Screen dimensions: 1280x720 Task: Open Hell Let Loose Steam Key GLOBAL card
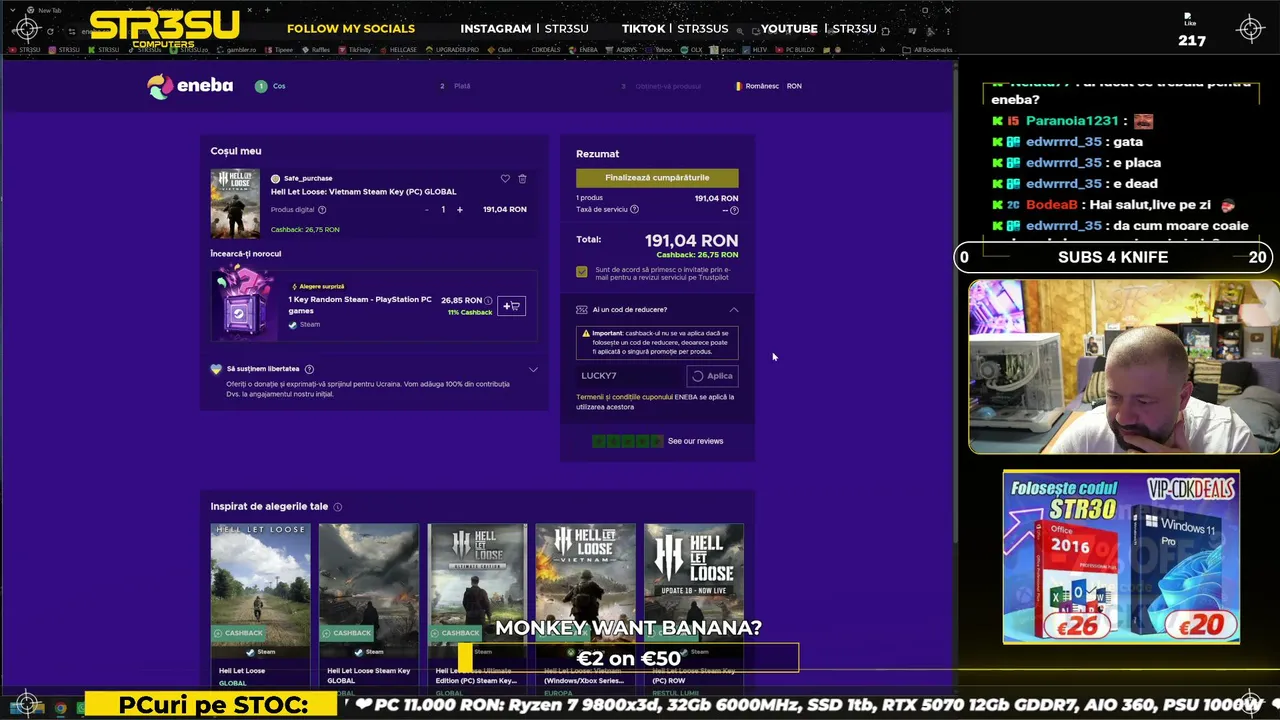(369, 607)
